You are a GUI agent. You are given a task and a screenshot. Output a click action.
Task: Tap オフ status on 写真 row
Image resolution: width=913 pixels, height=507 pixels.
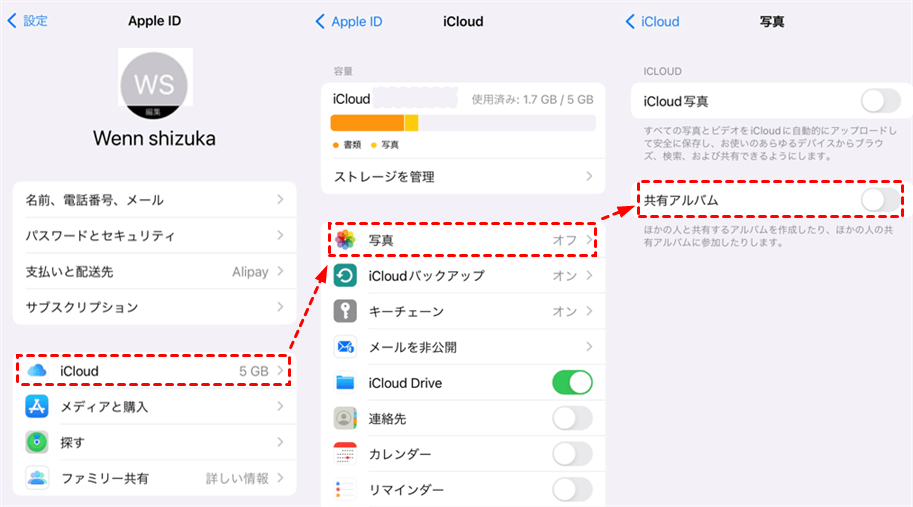pos(564,240)
